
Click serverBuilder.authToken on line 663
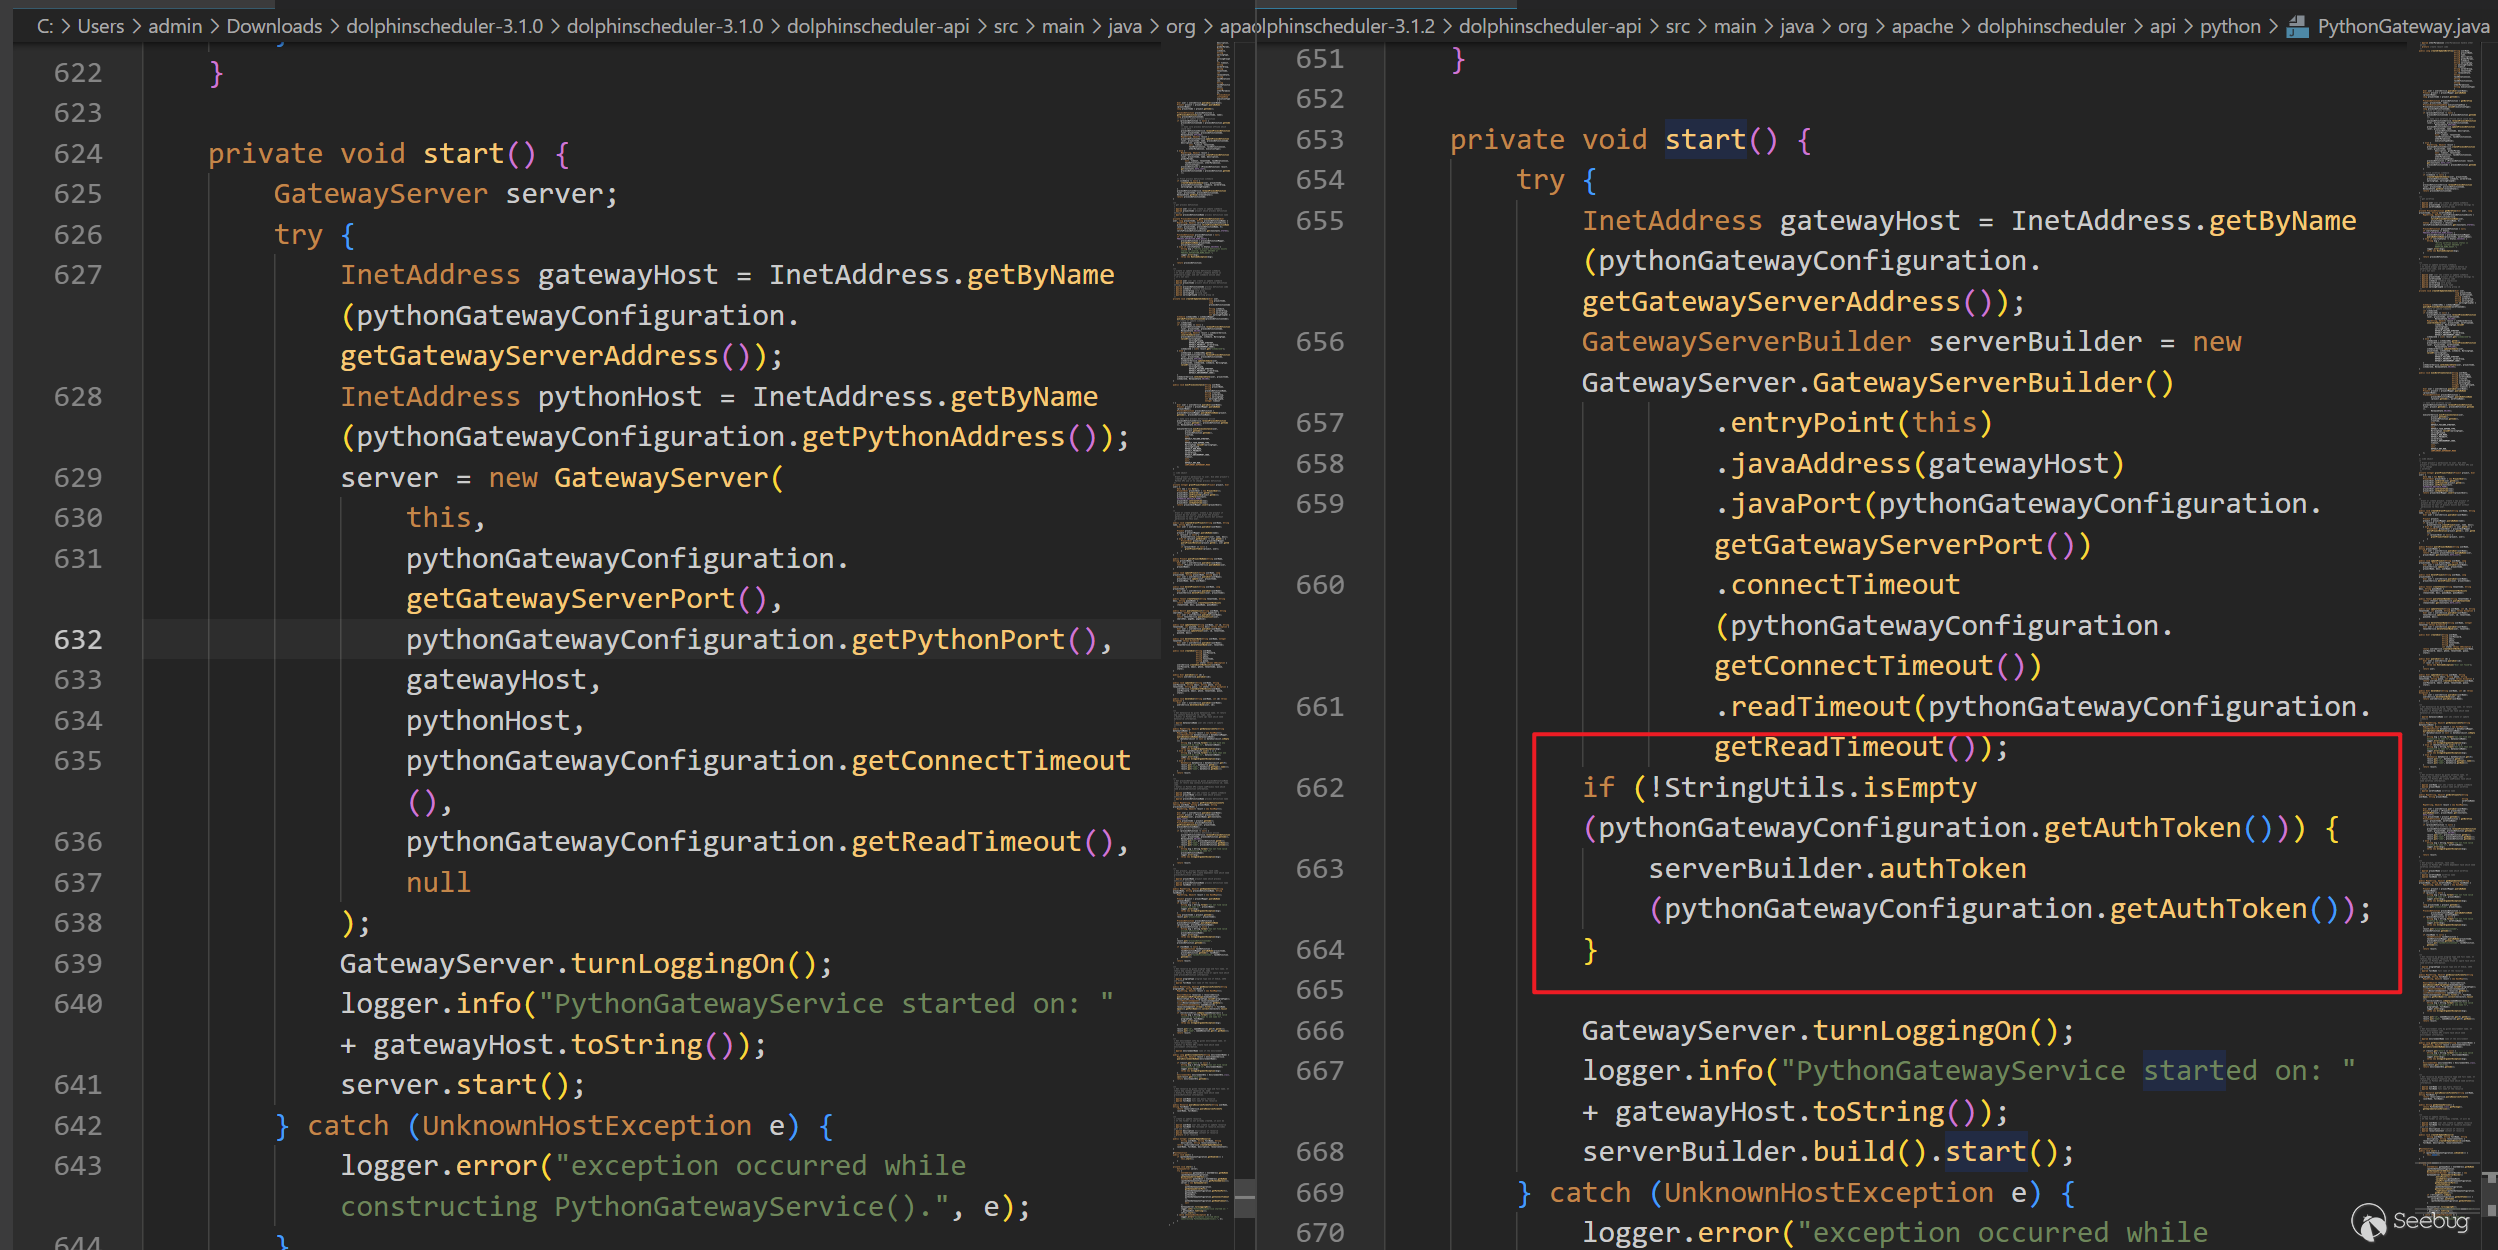point(1837,869)
